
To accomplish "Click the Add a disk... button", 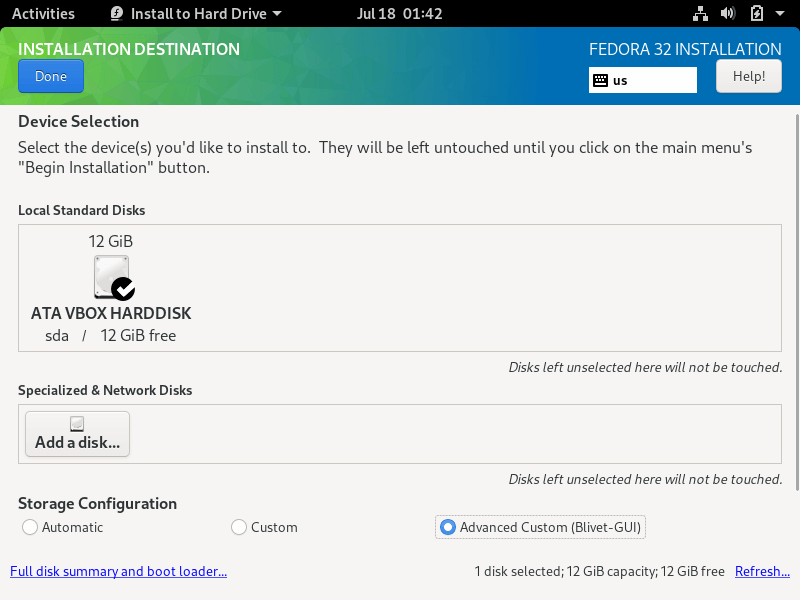I will click(x=78, y=434).
